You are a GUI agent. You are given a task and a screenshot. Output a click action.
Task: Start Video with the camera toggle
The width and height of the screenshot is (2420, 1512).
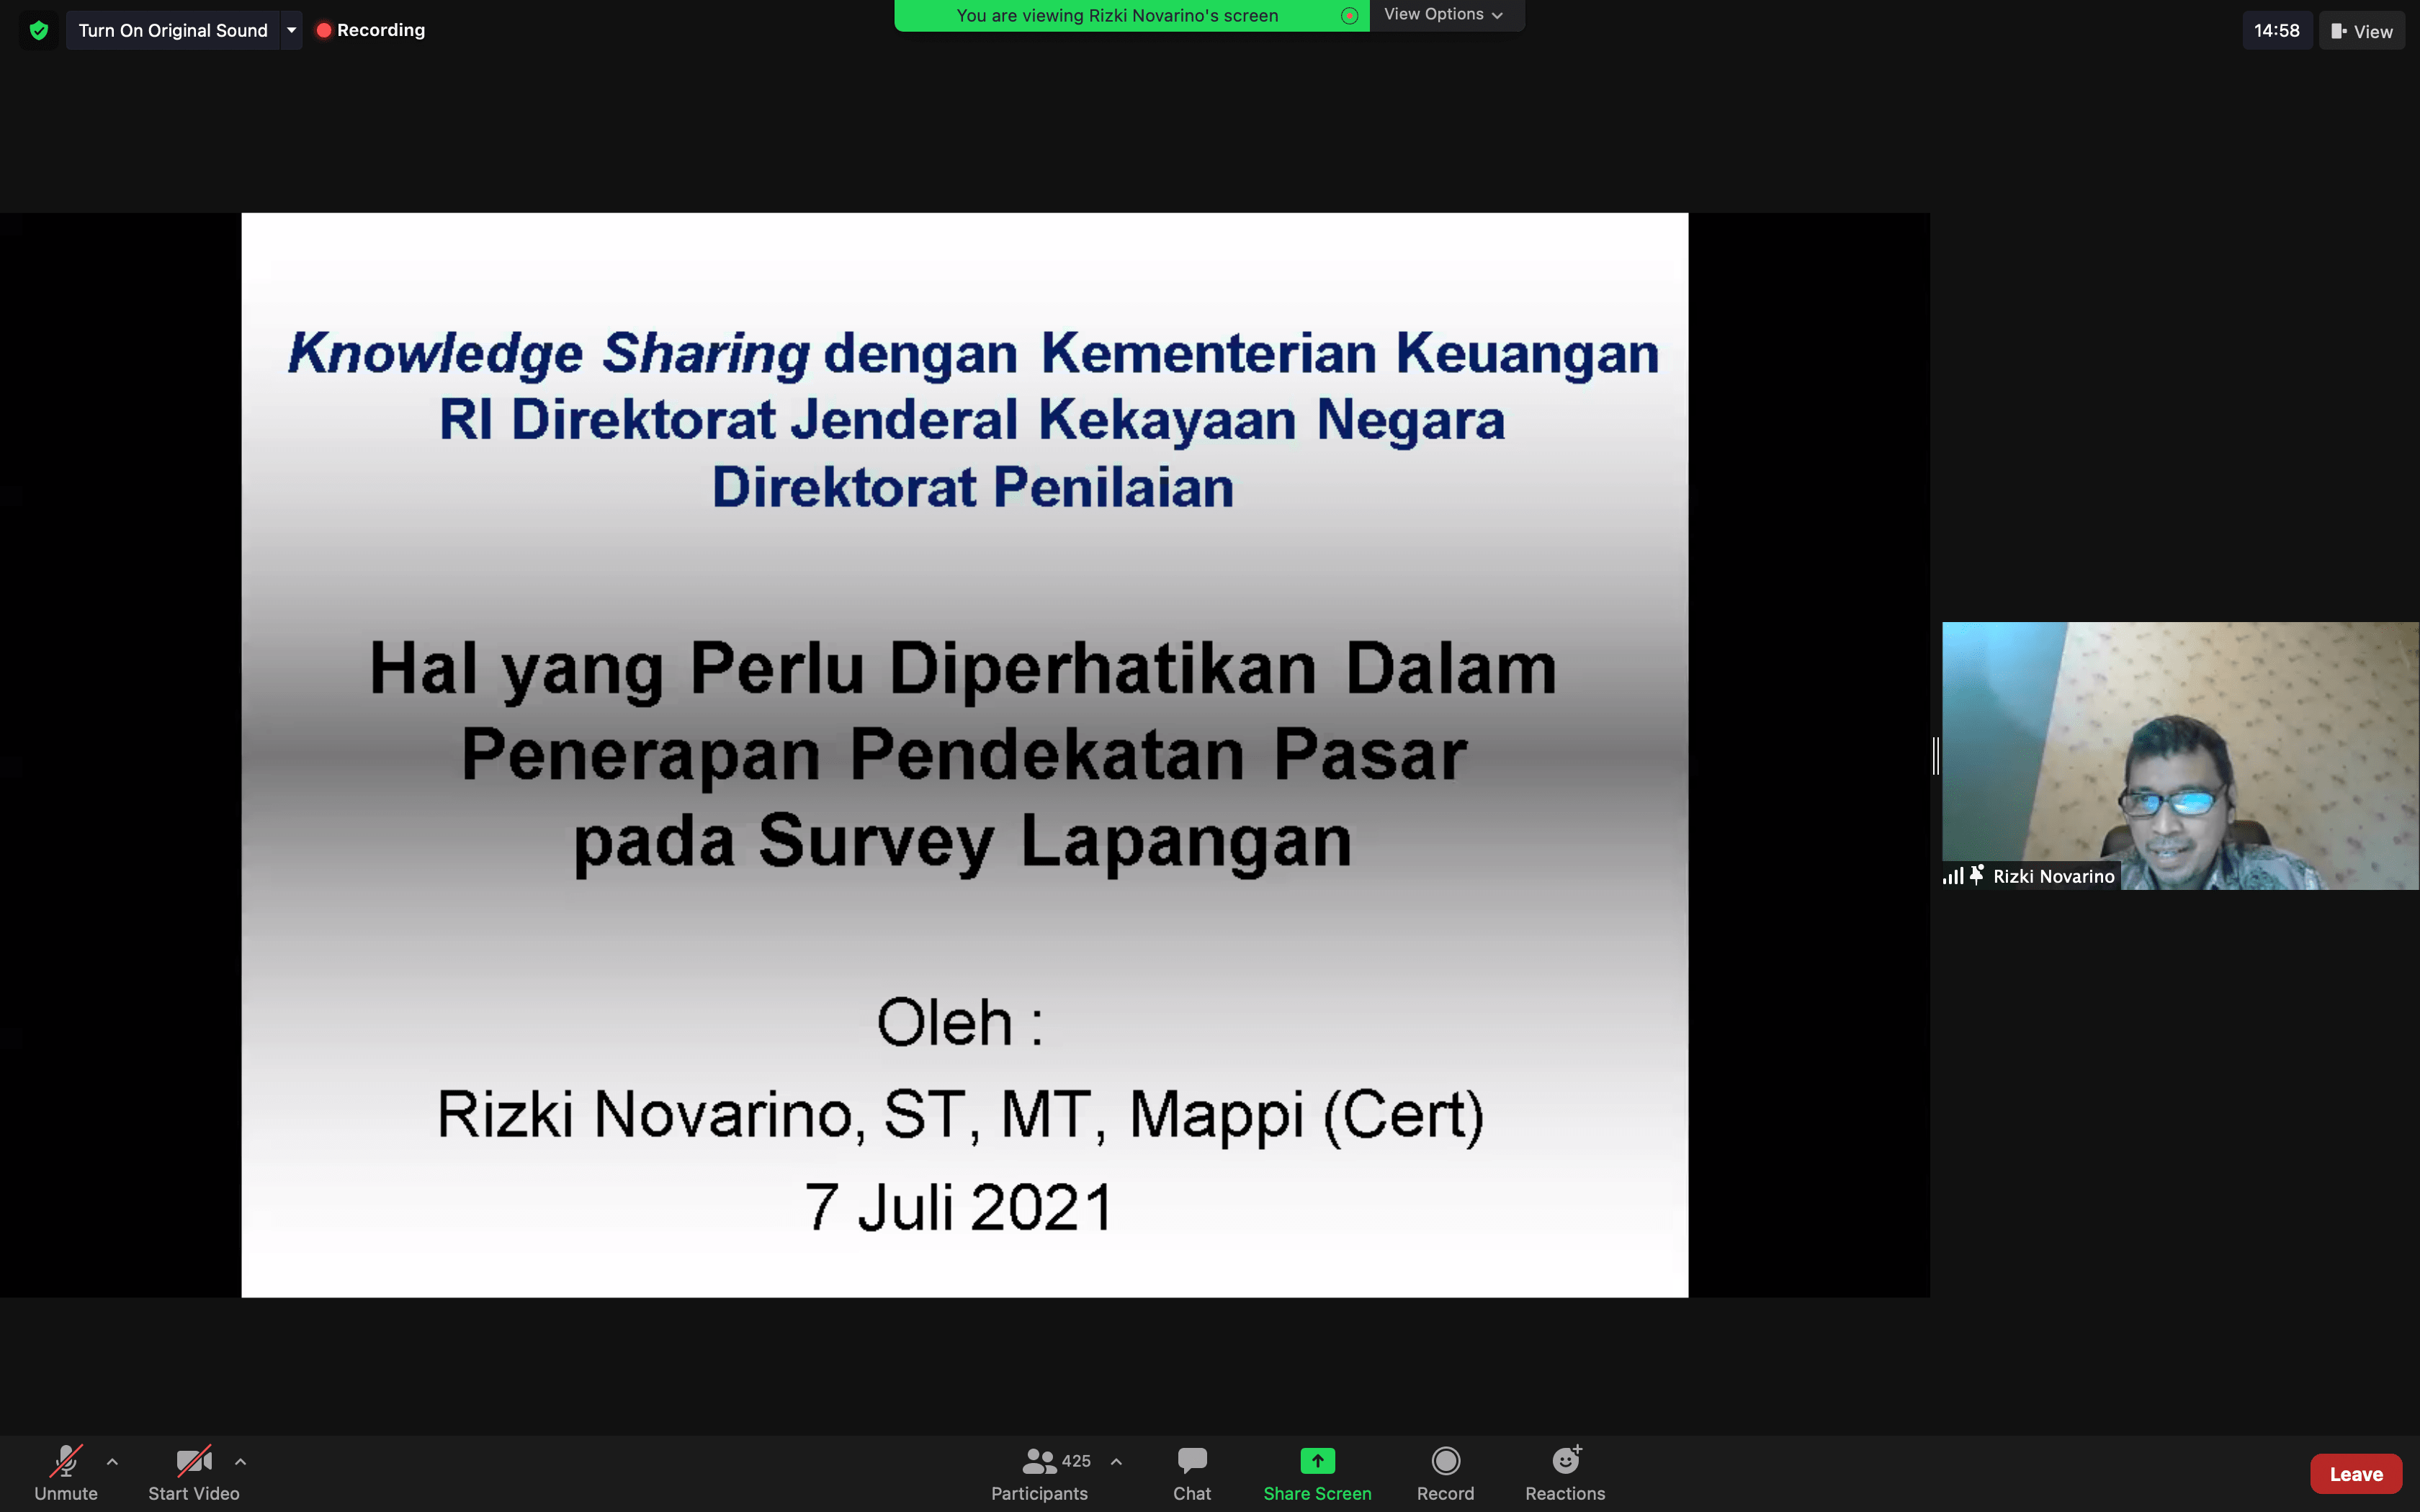point(193,1461)
